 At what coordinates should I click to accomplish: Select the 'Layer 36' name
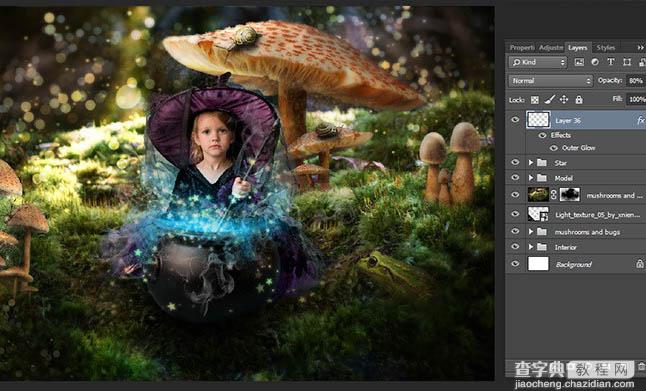tap(568, 121)
